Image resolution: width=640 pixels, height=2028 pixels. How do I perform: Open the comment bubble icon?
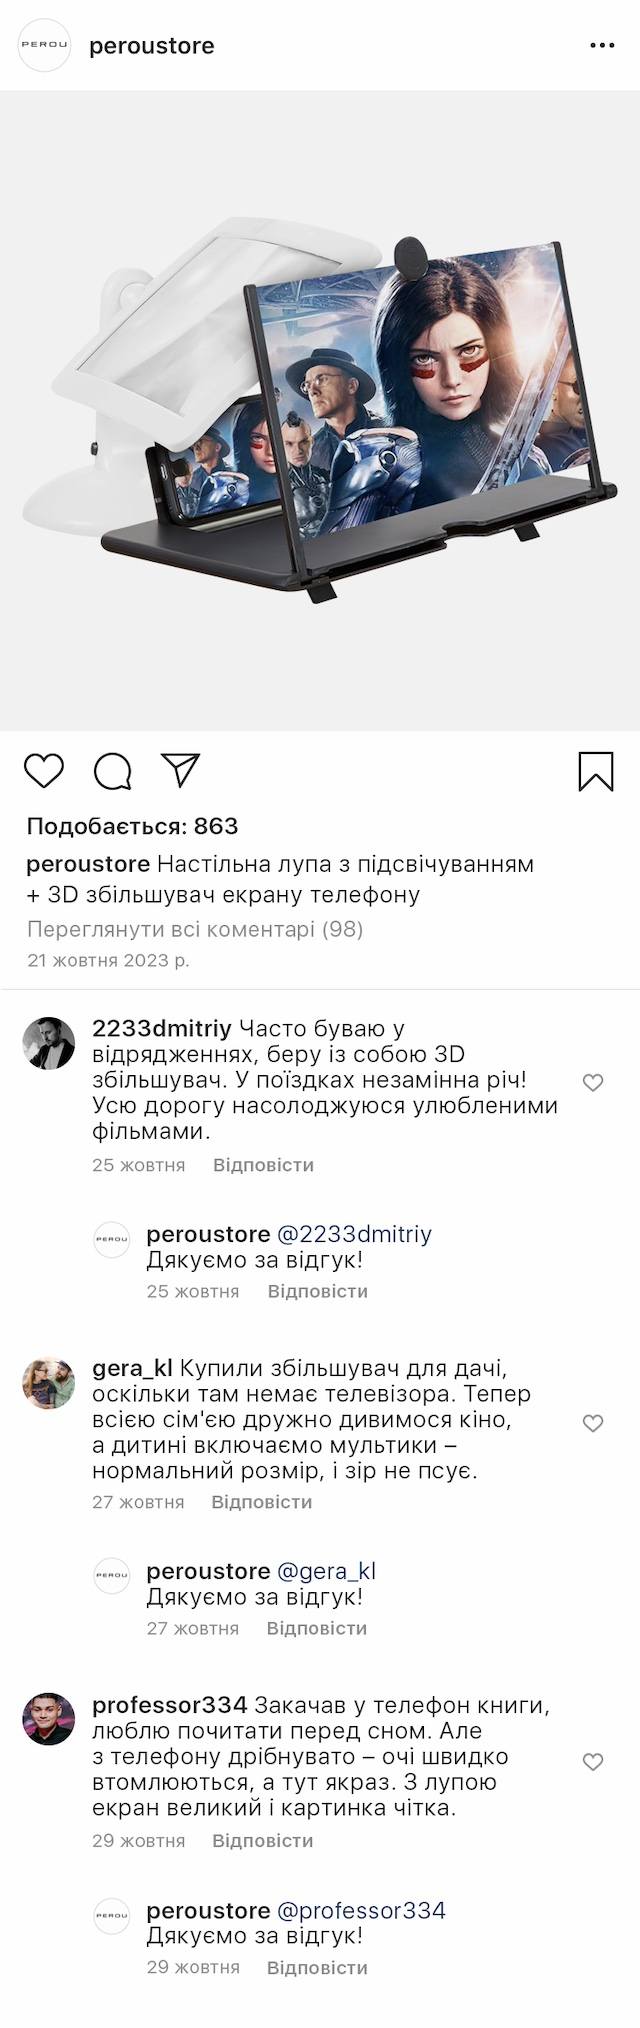(x=113, y=771)
